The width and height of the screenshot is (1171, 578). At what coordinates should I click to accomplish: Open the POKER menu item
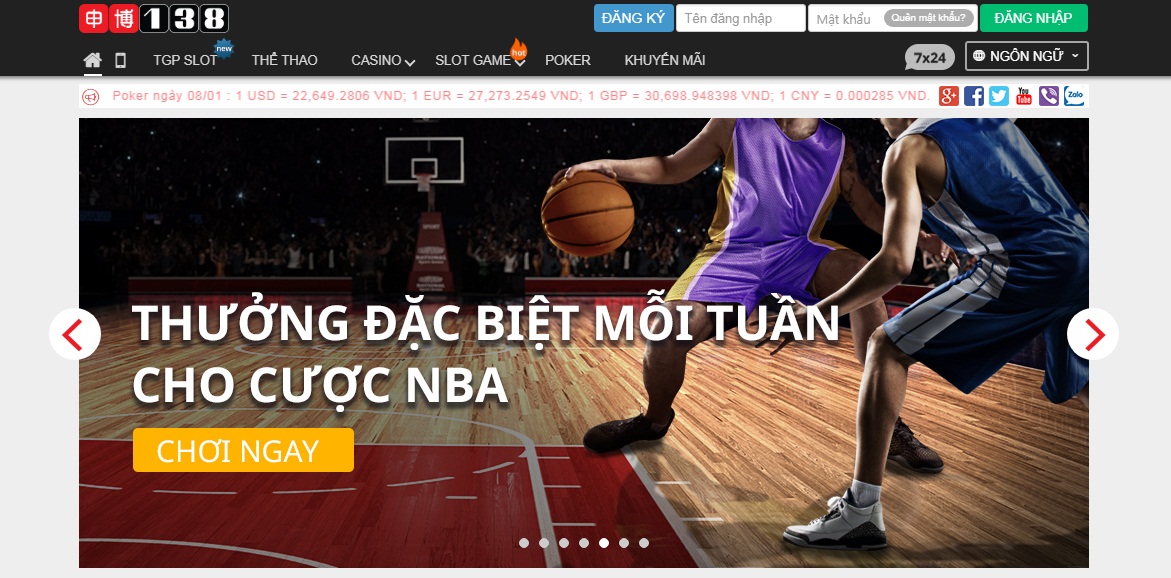[568, 60]
